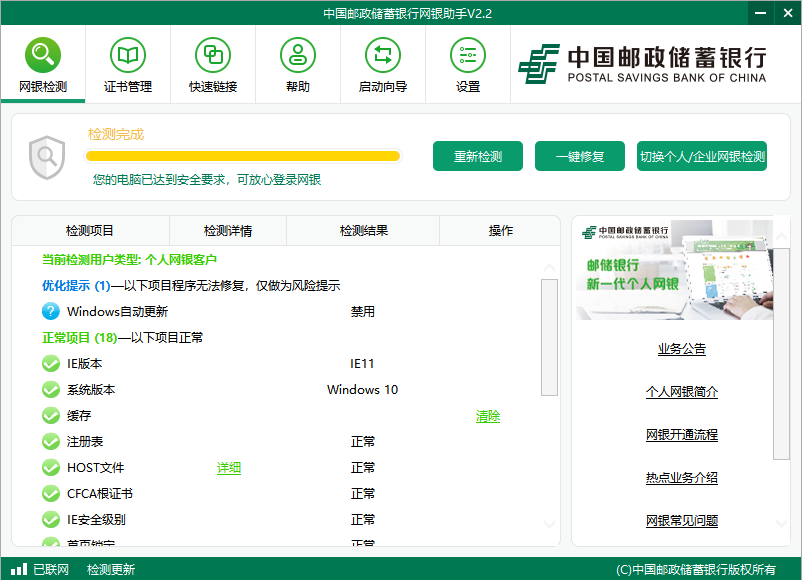Click the green check beside CFCA根证书
802x580 pixels.
(x=51, y=494)
